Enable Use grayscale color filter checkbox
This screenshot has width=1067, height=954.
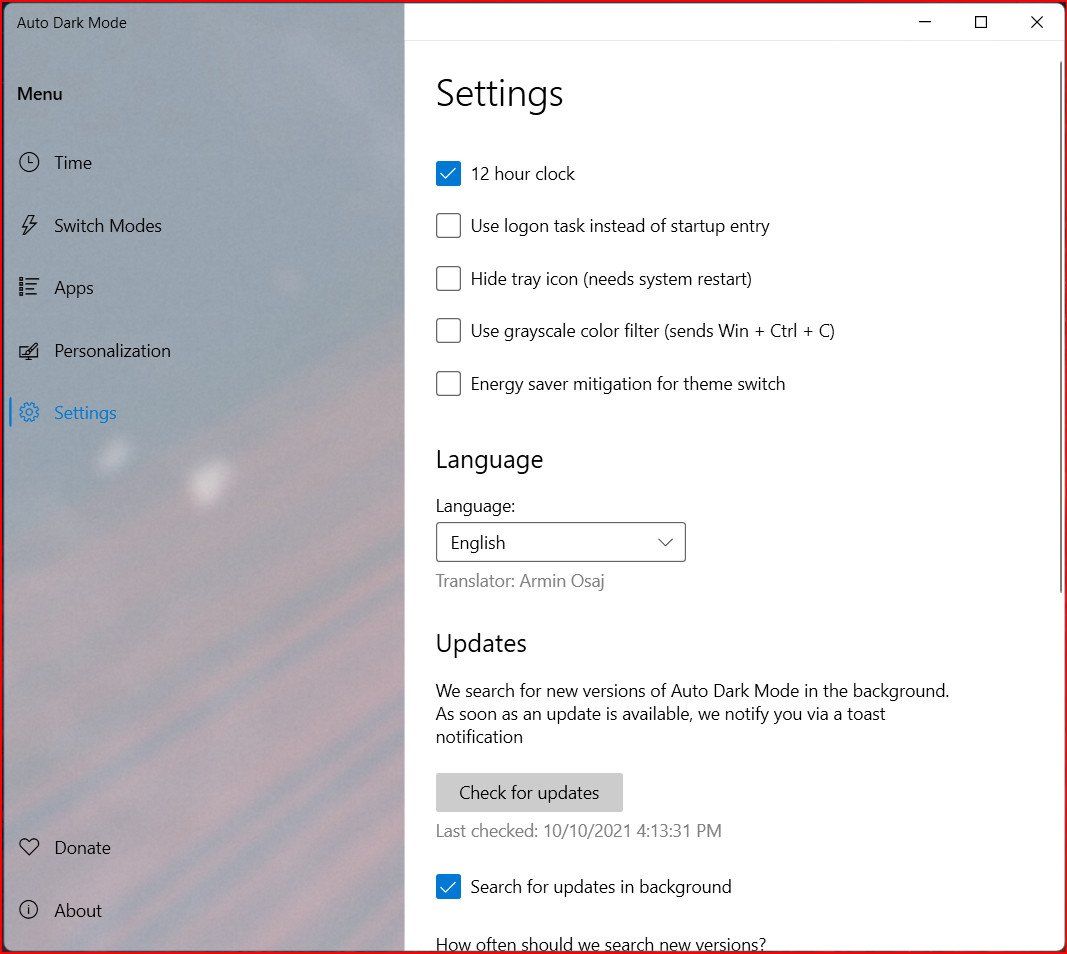pos(448,331)
